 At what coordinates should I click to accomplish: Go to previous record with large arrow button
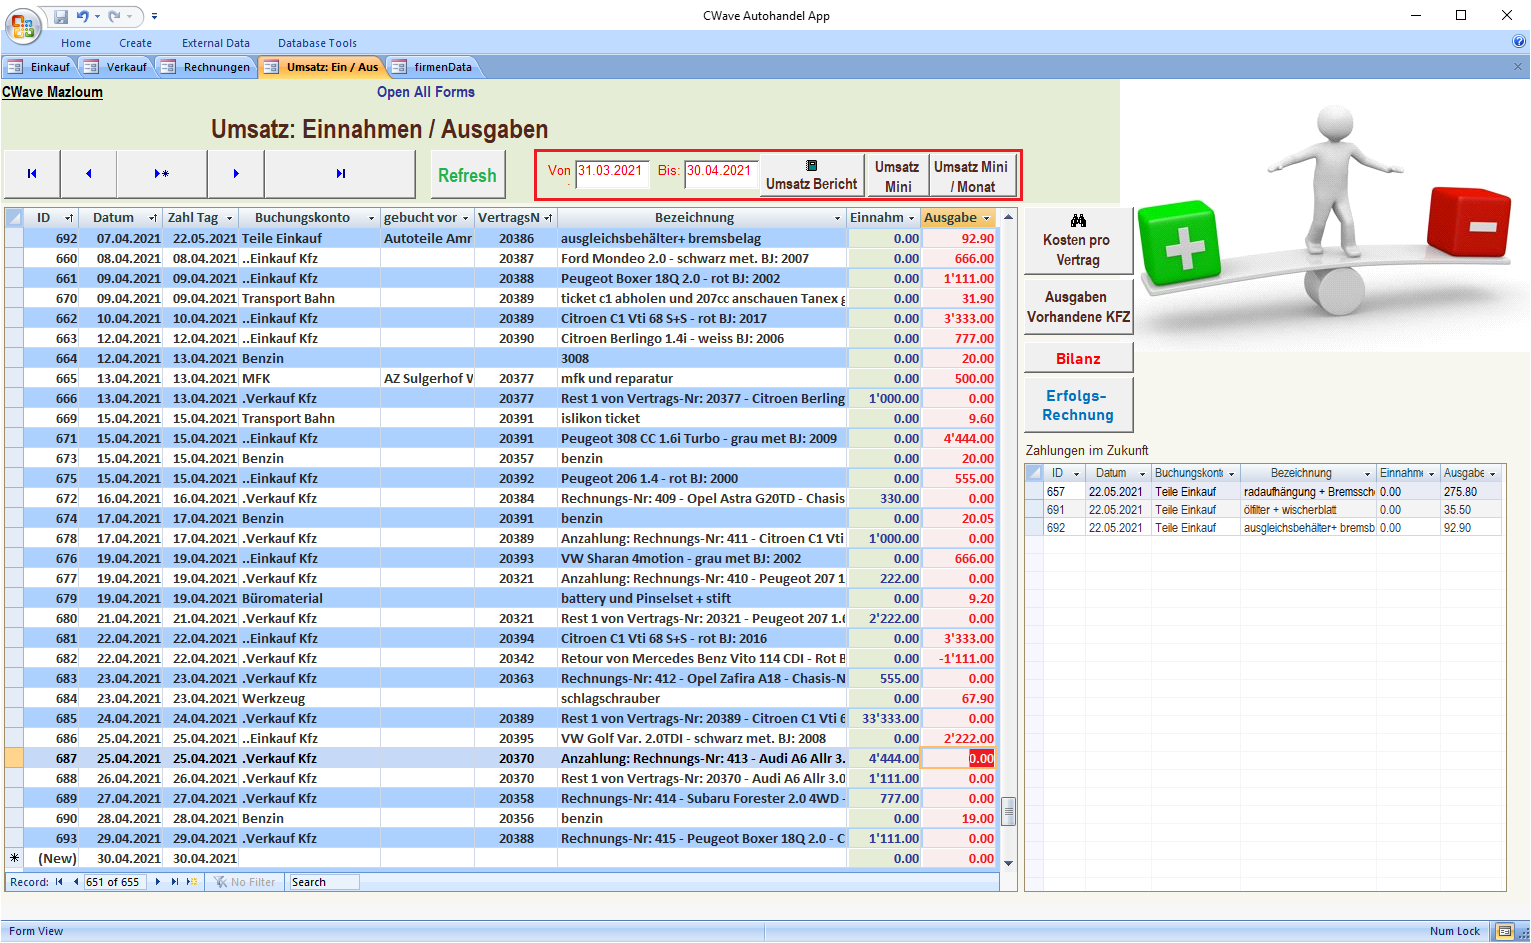pos(88,174)
